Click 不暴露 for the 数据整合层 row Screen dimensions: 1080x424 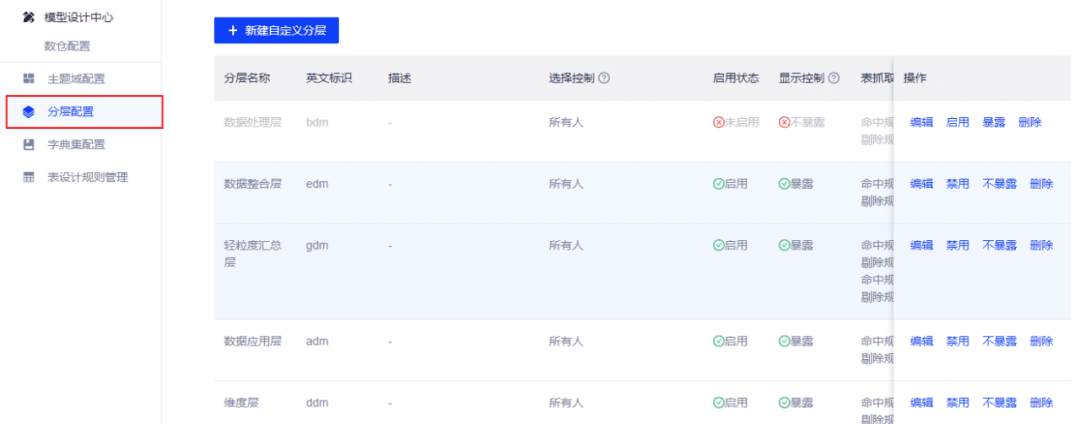999,184
